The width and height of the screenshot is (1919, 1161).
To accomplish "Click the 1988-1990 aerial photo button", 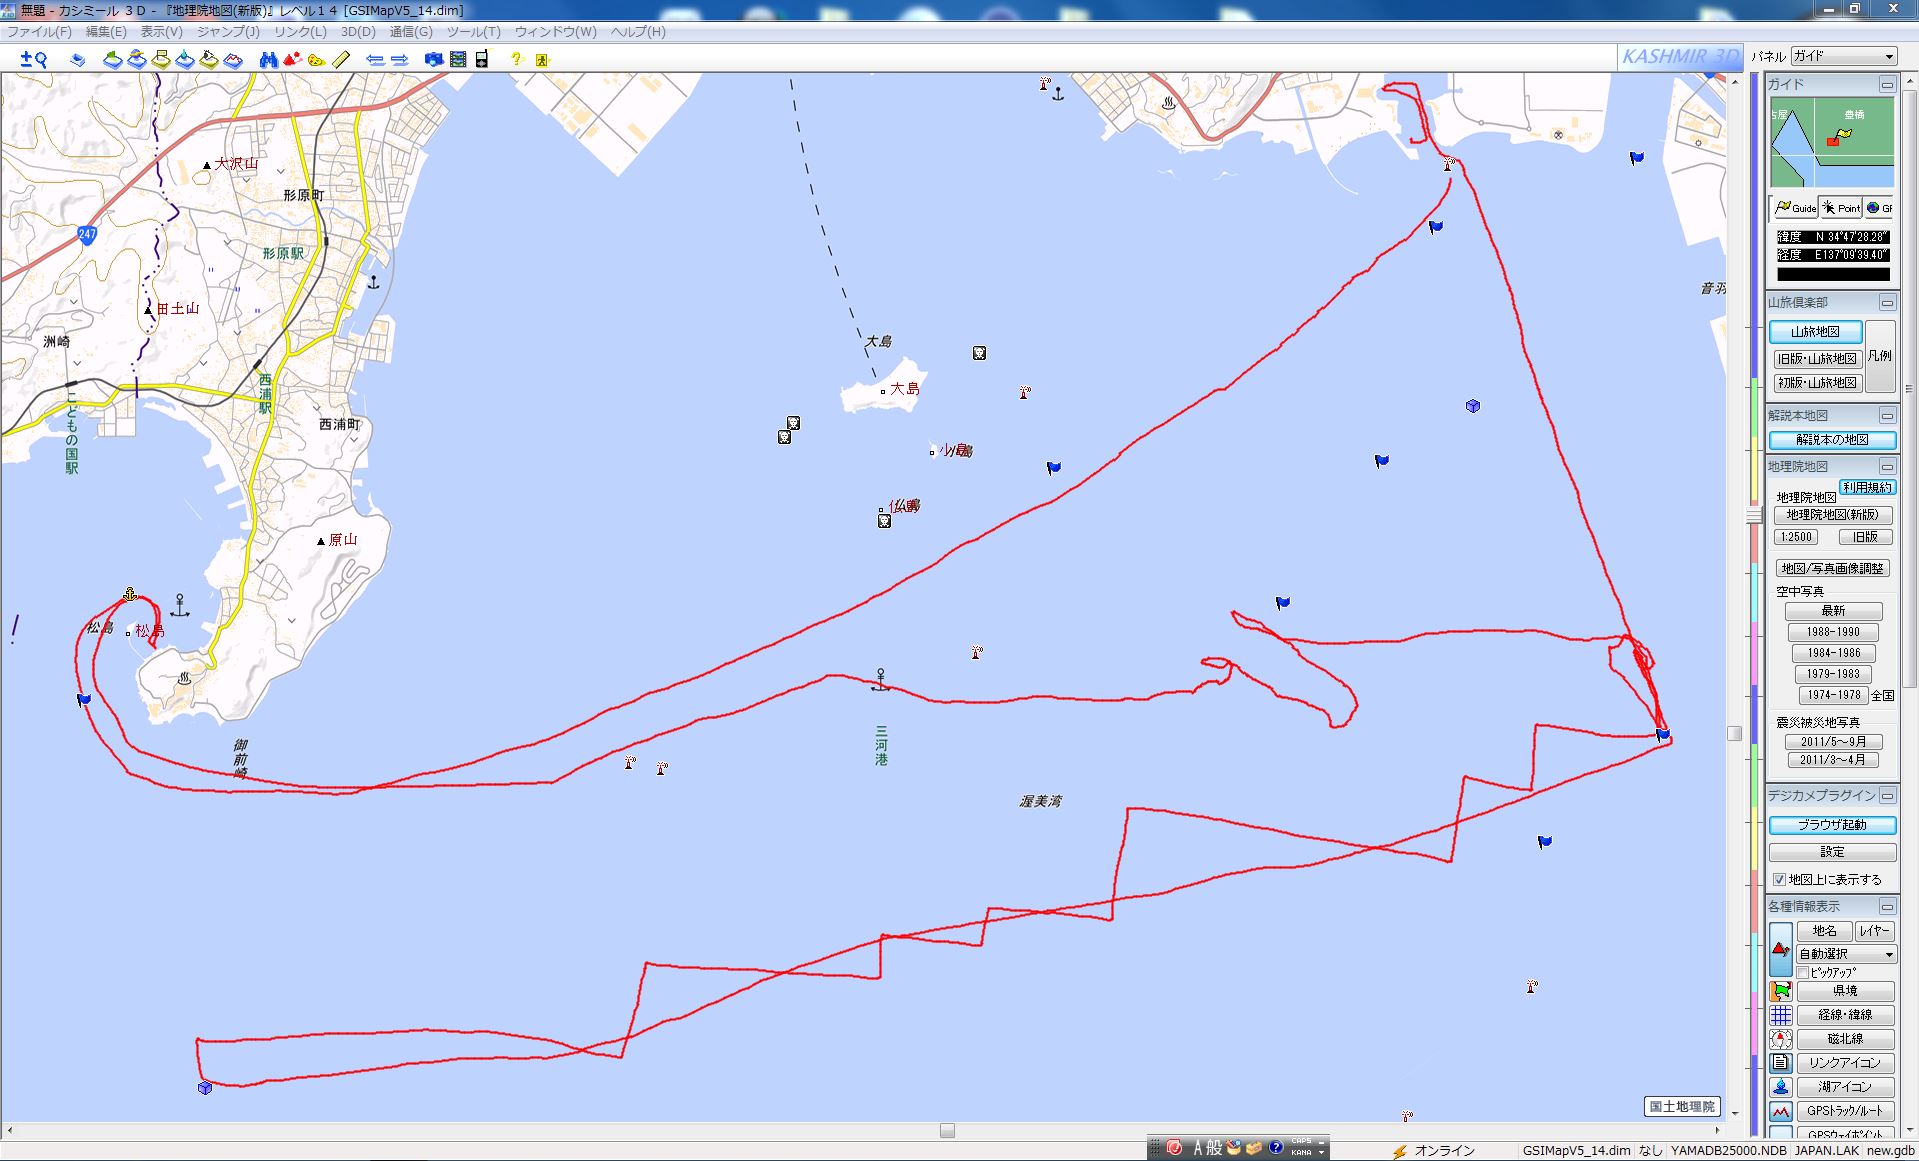I will pyautogui.click(x=1833, y=632).
